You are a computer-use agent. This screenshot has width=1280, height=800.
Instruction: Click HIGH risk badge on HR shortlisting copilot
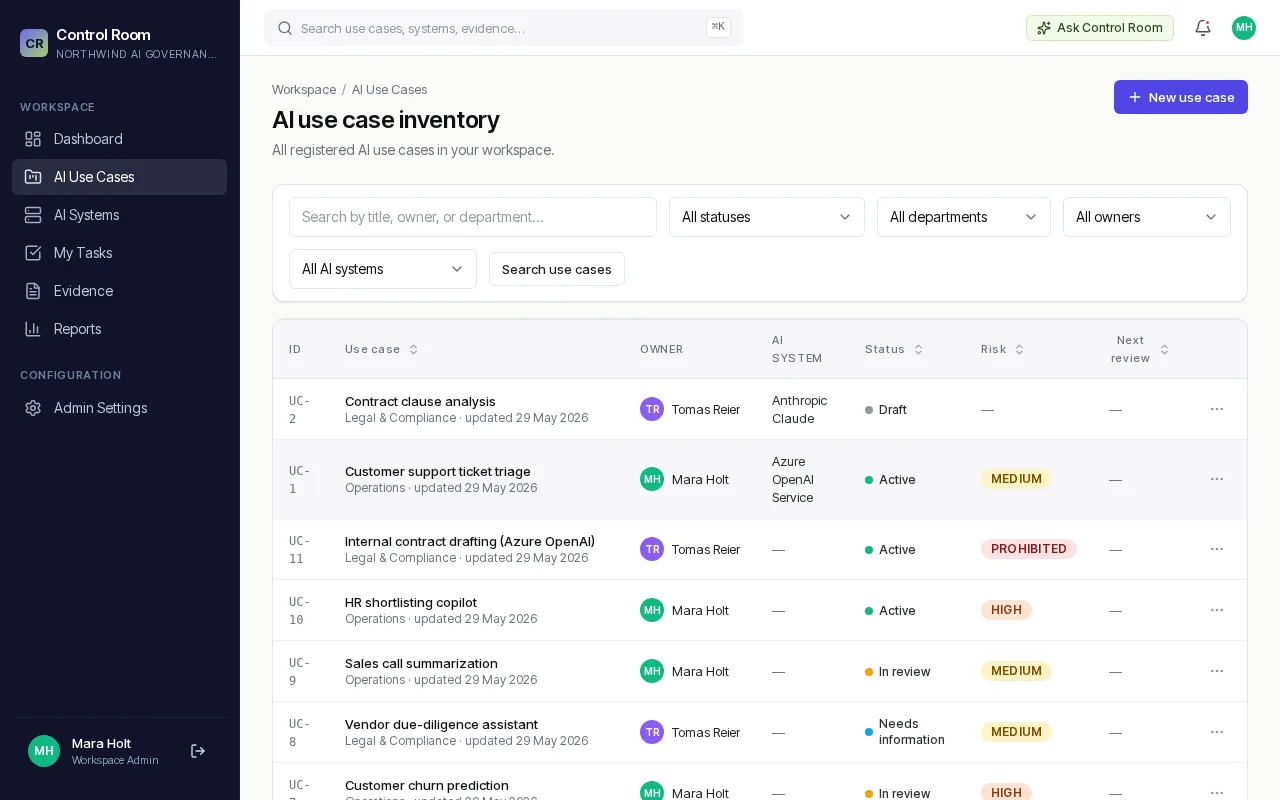1006,610
